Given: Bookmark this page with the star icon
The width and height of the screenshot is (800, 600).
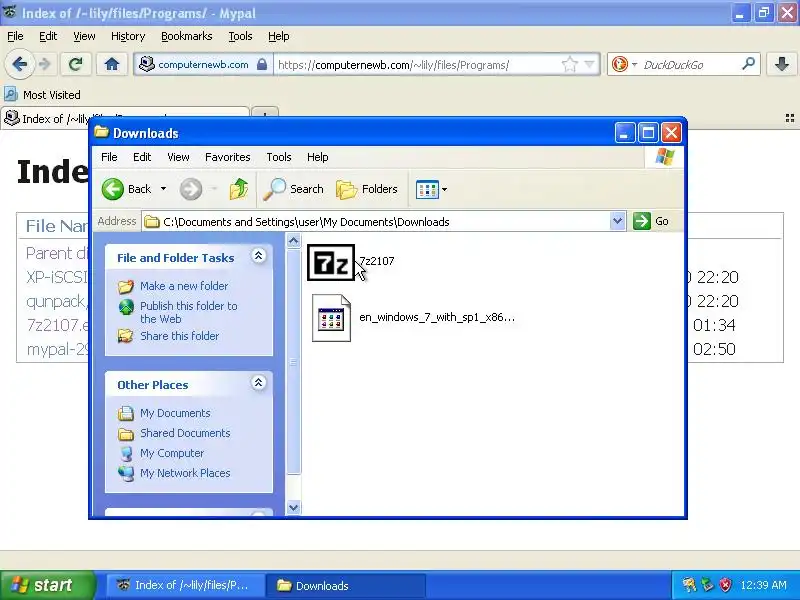Looking at the screenshot, I should 569,65.
